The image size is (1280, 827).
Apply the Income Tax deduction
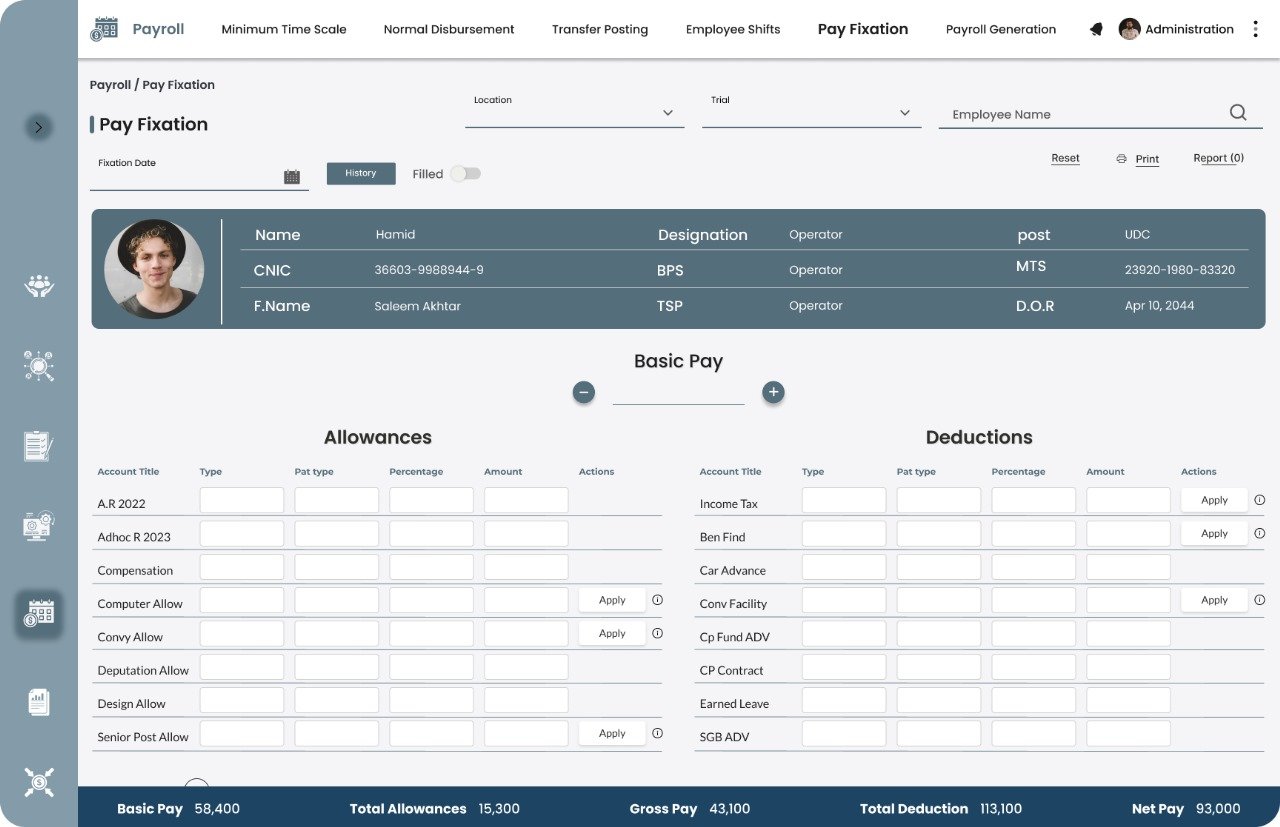(1214, 500)
